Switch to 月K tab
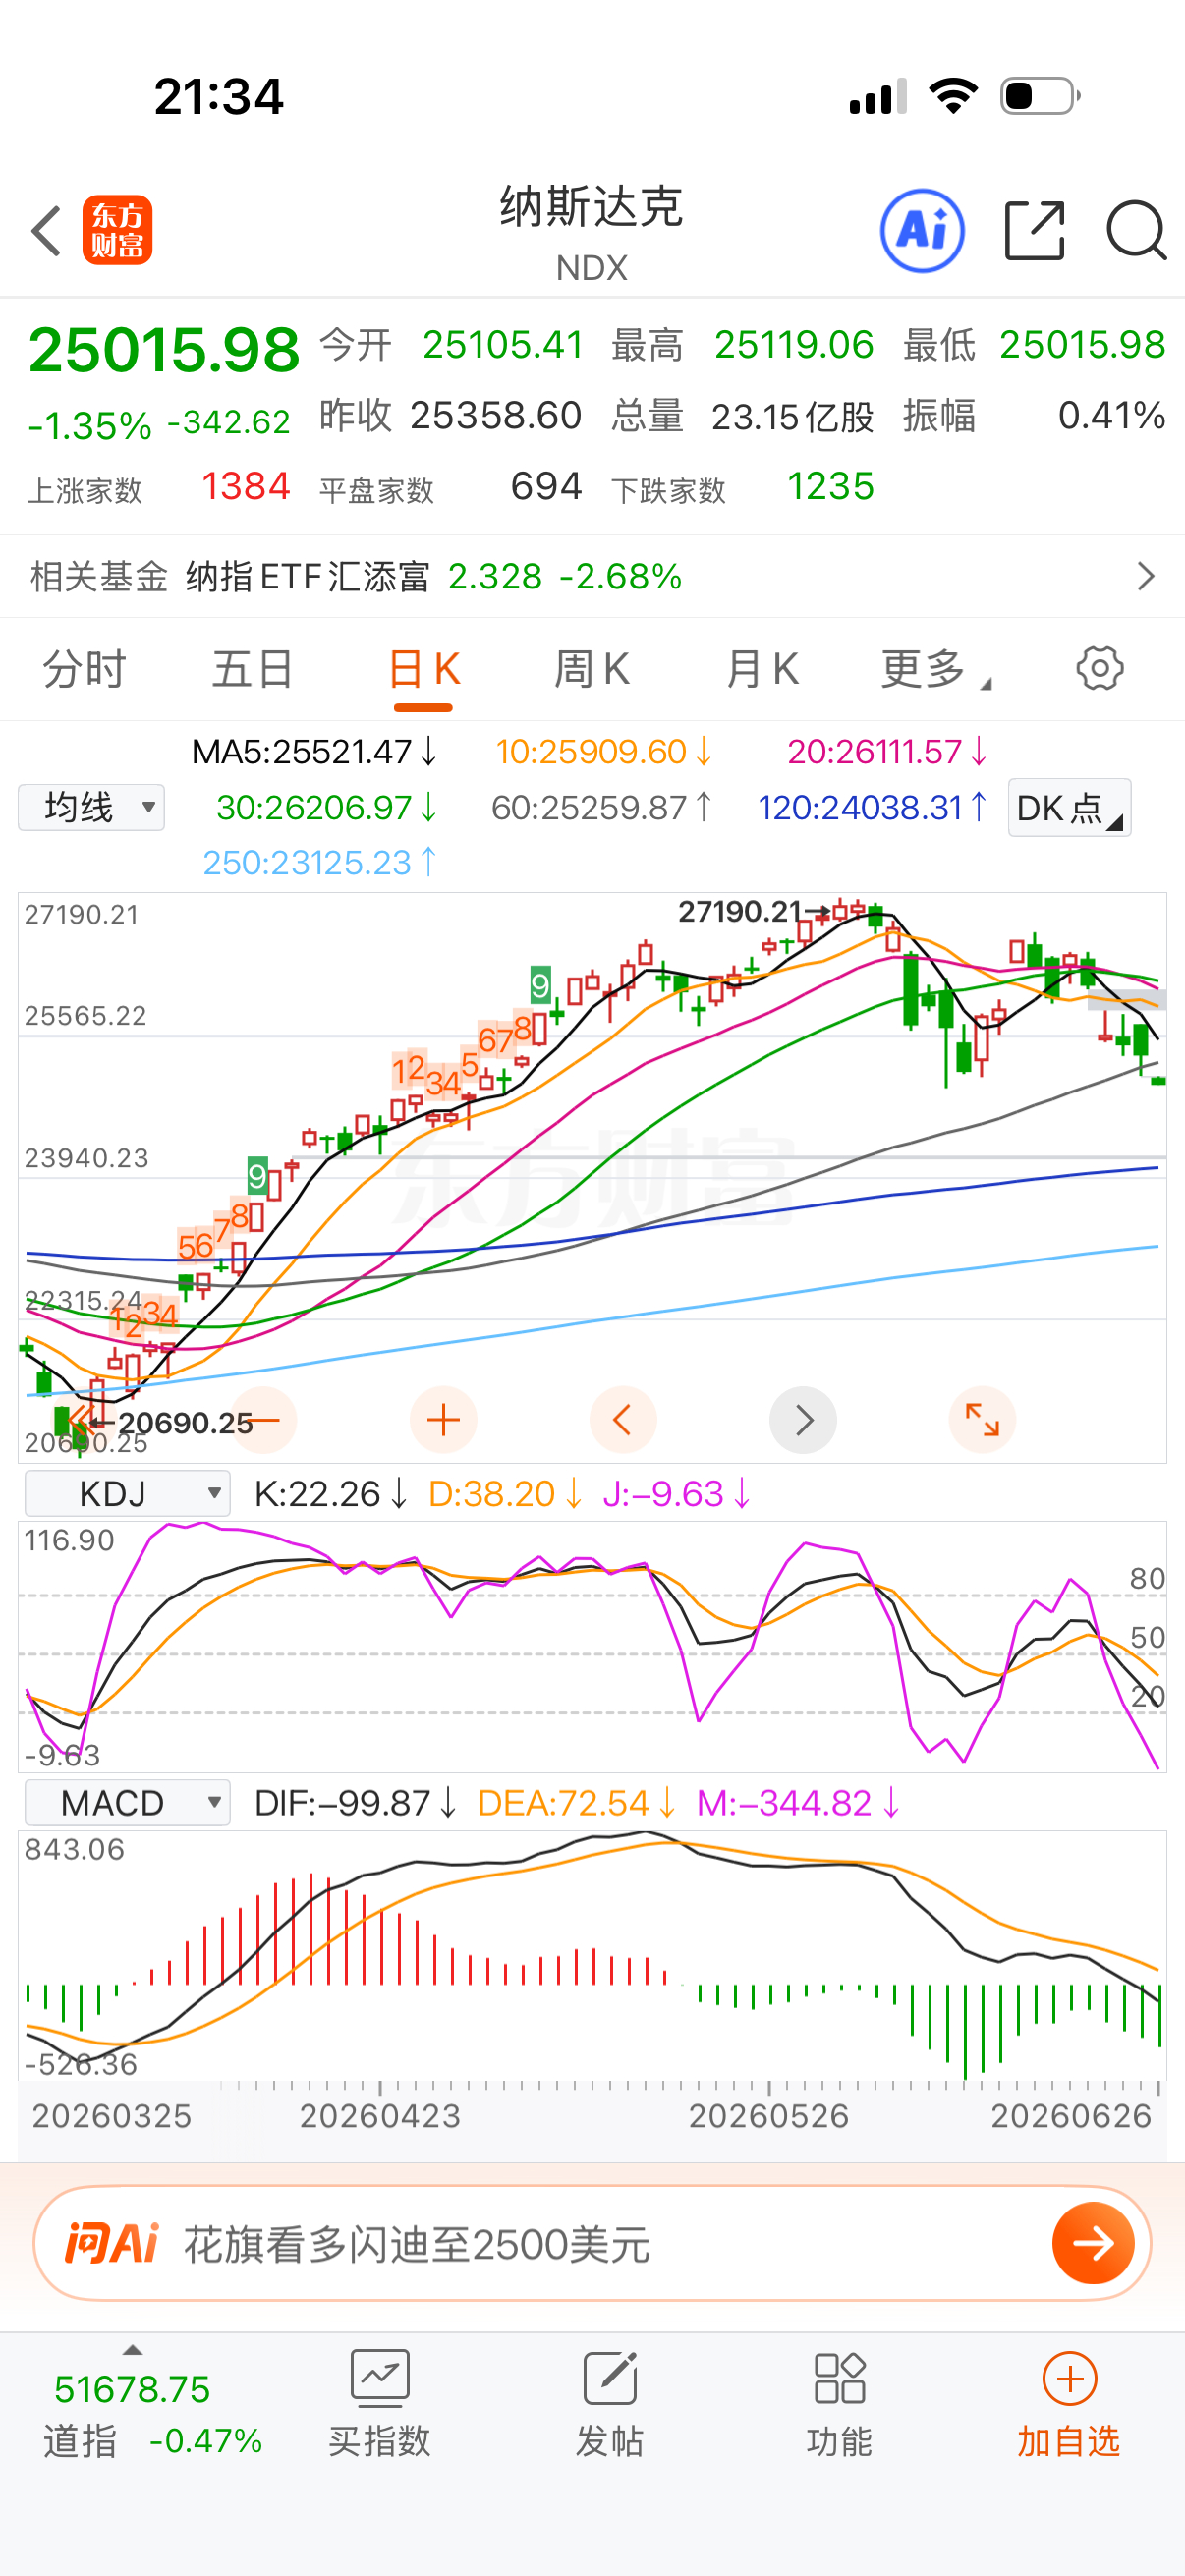The image size is (1185, 2576). tap(762, 668)
